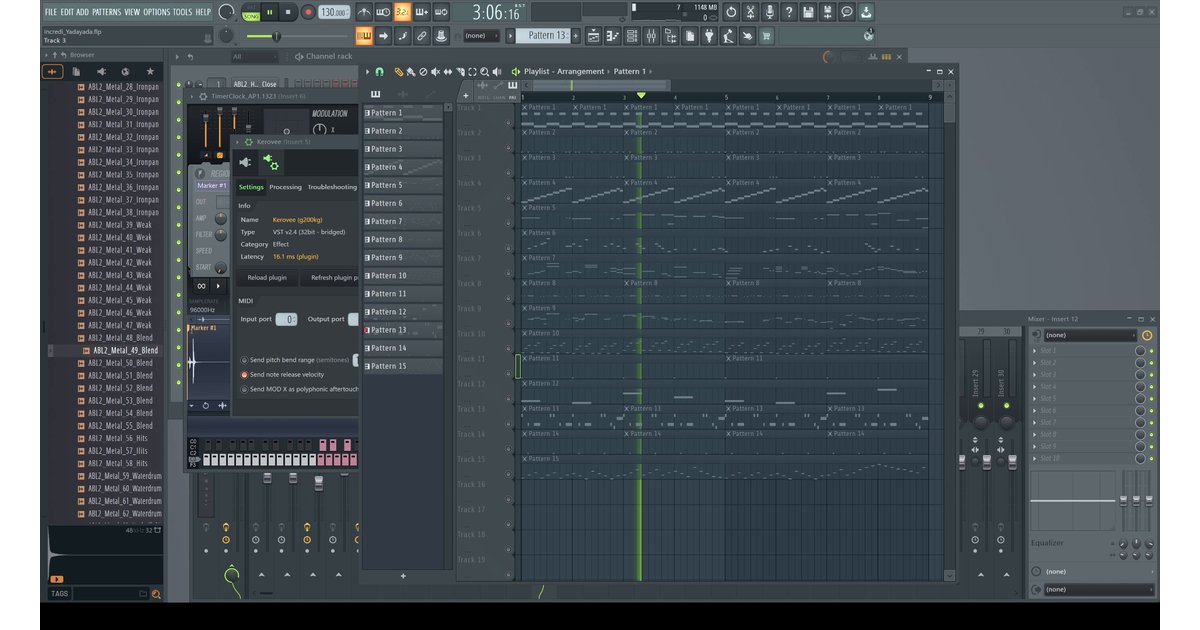Open the OPTIONS menu
The image size is (1200, 630).
(x=157, y=12)
